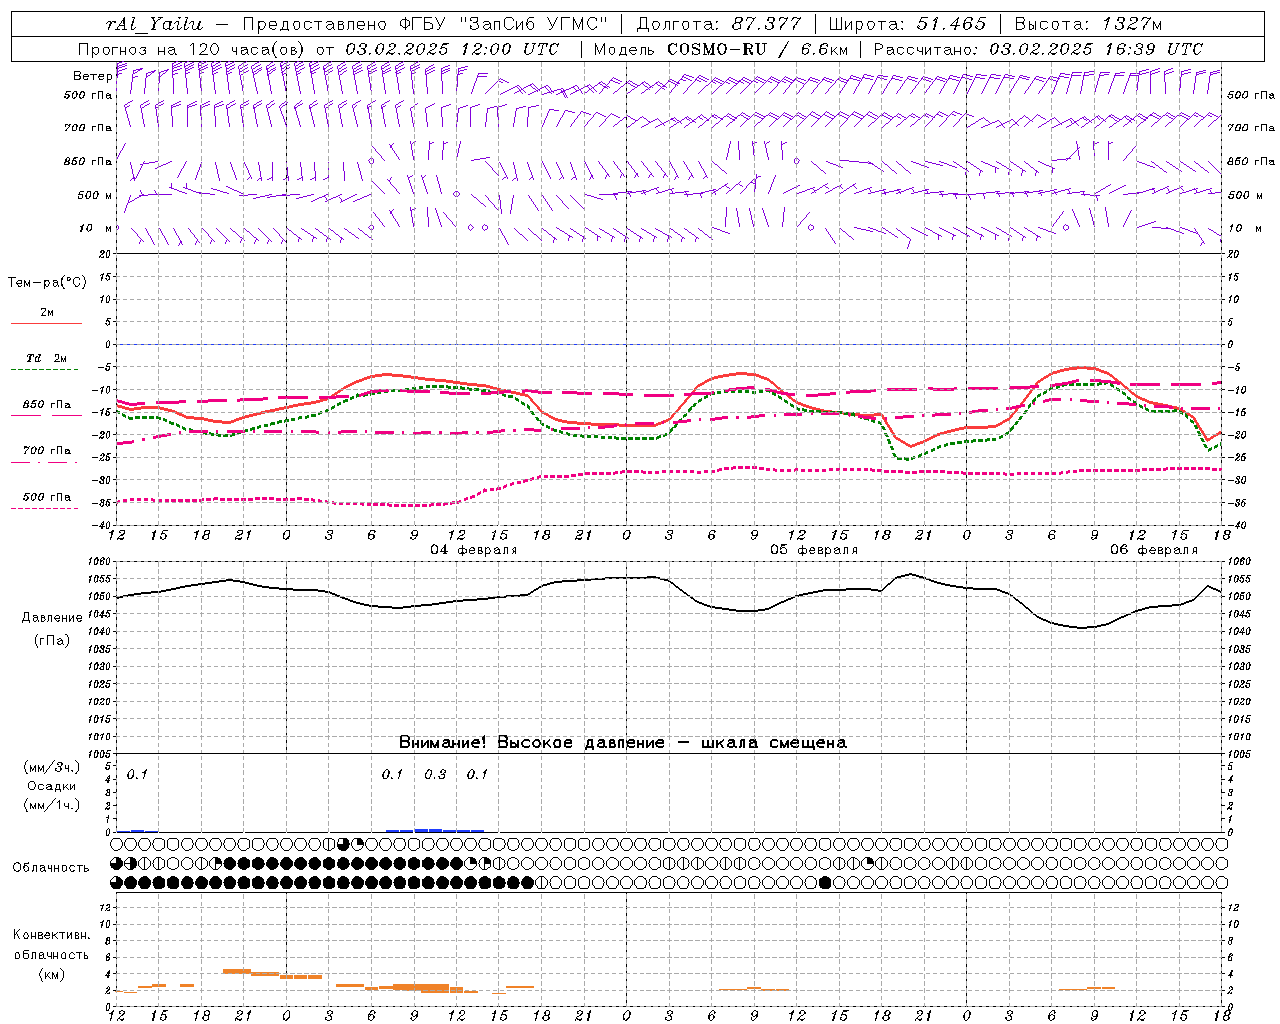Click the 1060 value on left pressure axis
This screenshot has height=1024, width=1280.
tap(102, 562)
